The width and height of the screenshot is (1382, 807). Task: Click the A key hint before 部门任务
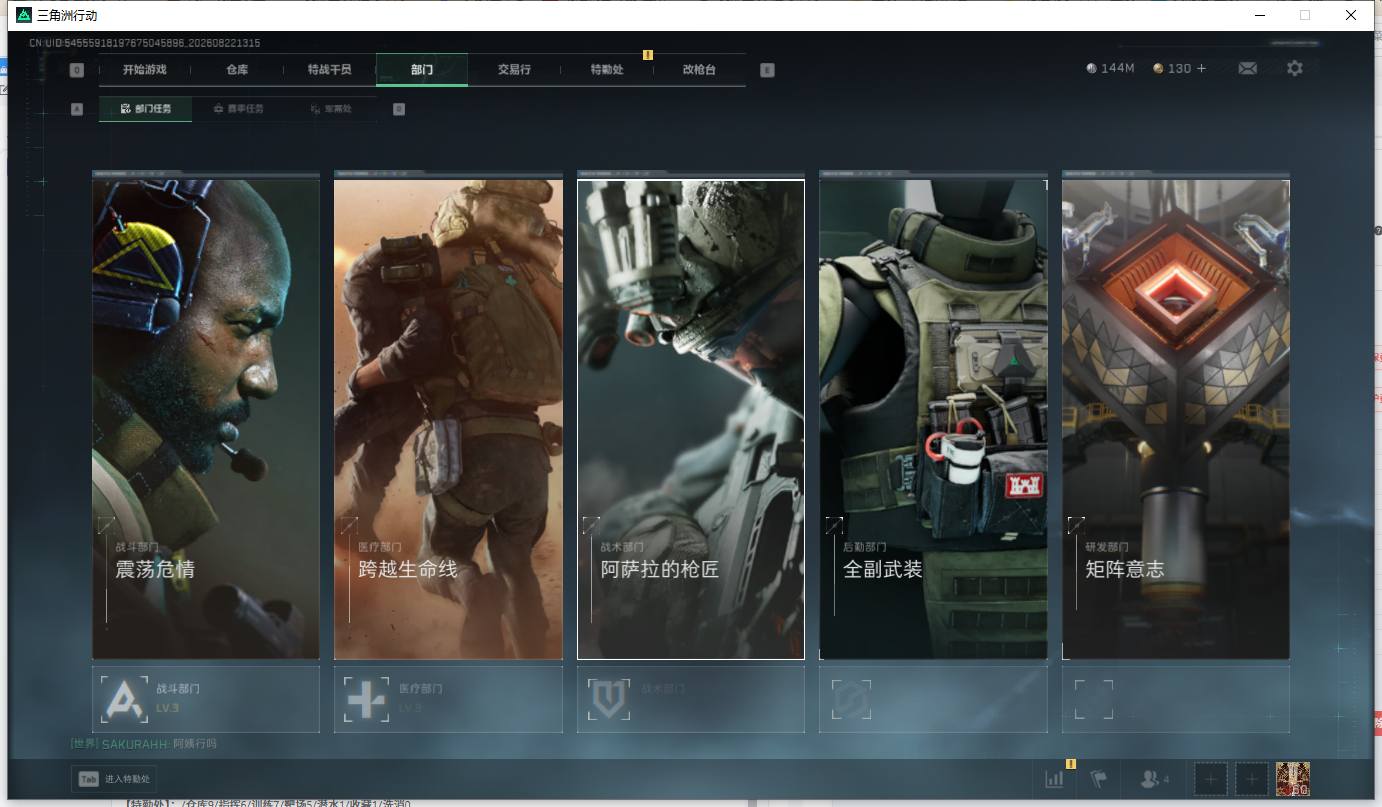click(77, 109)
